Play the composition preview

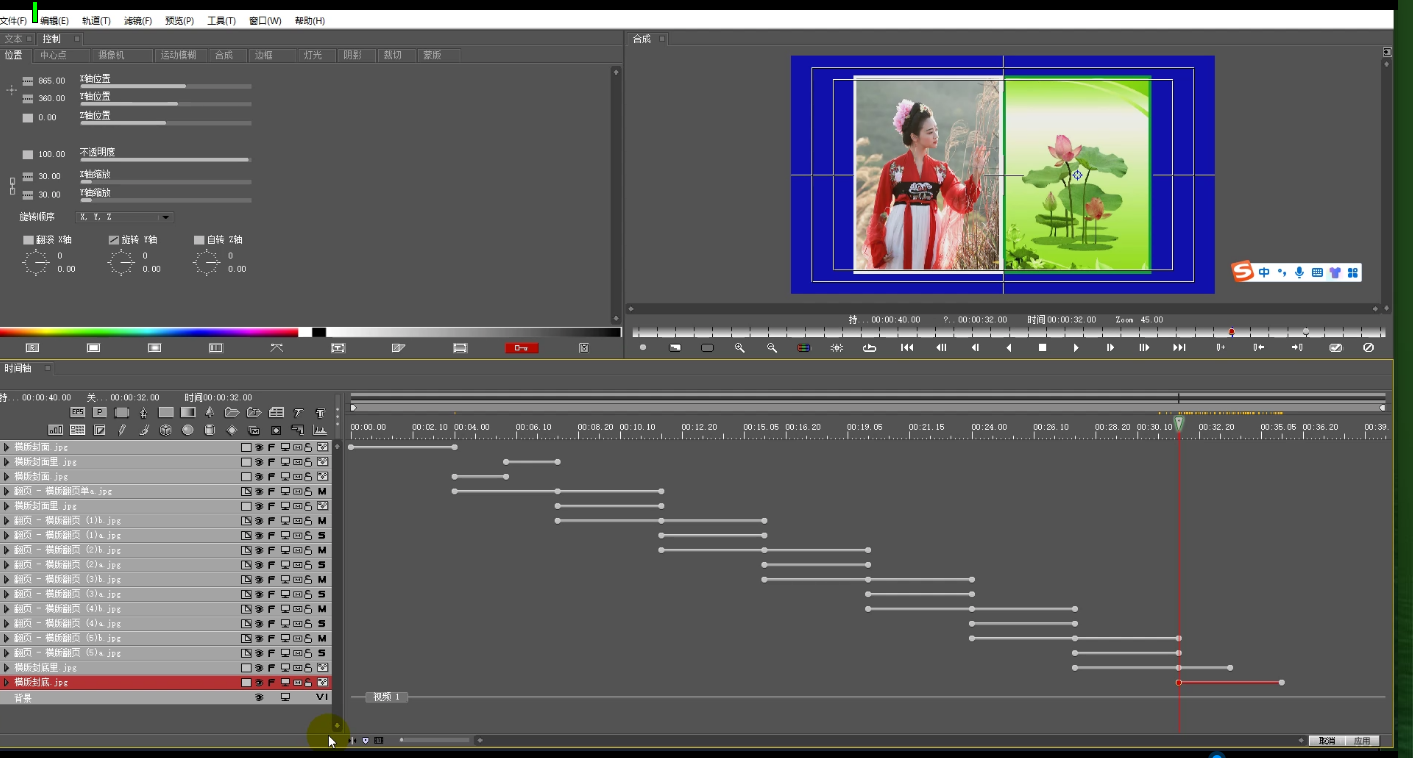pyautogui.click(x=1076, y=348)
